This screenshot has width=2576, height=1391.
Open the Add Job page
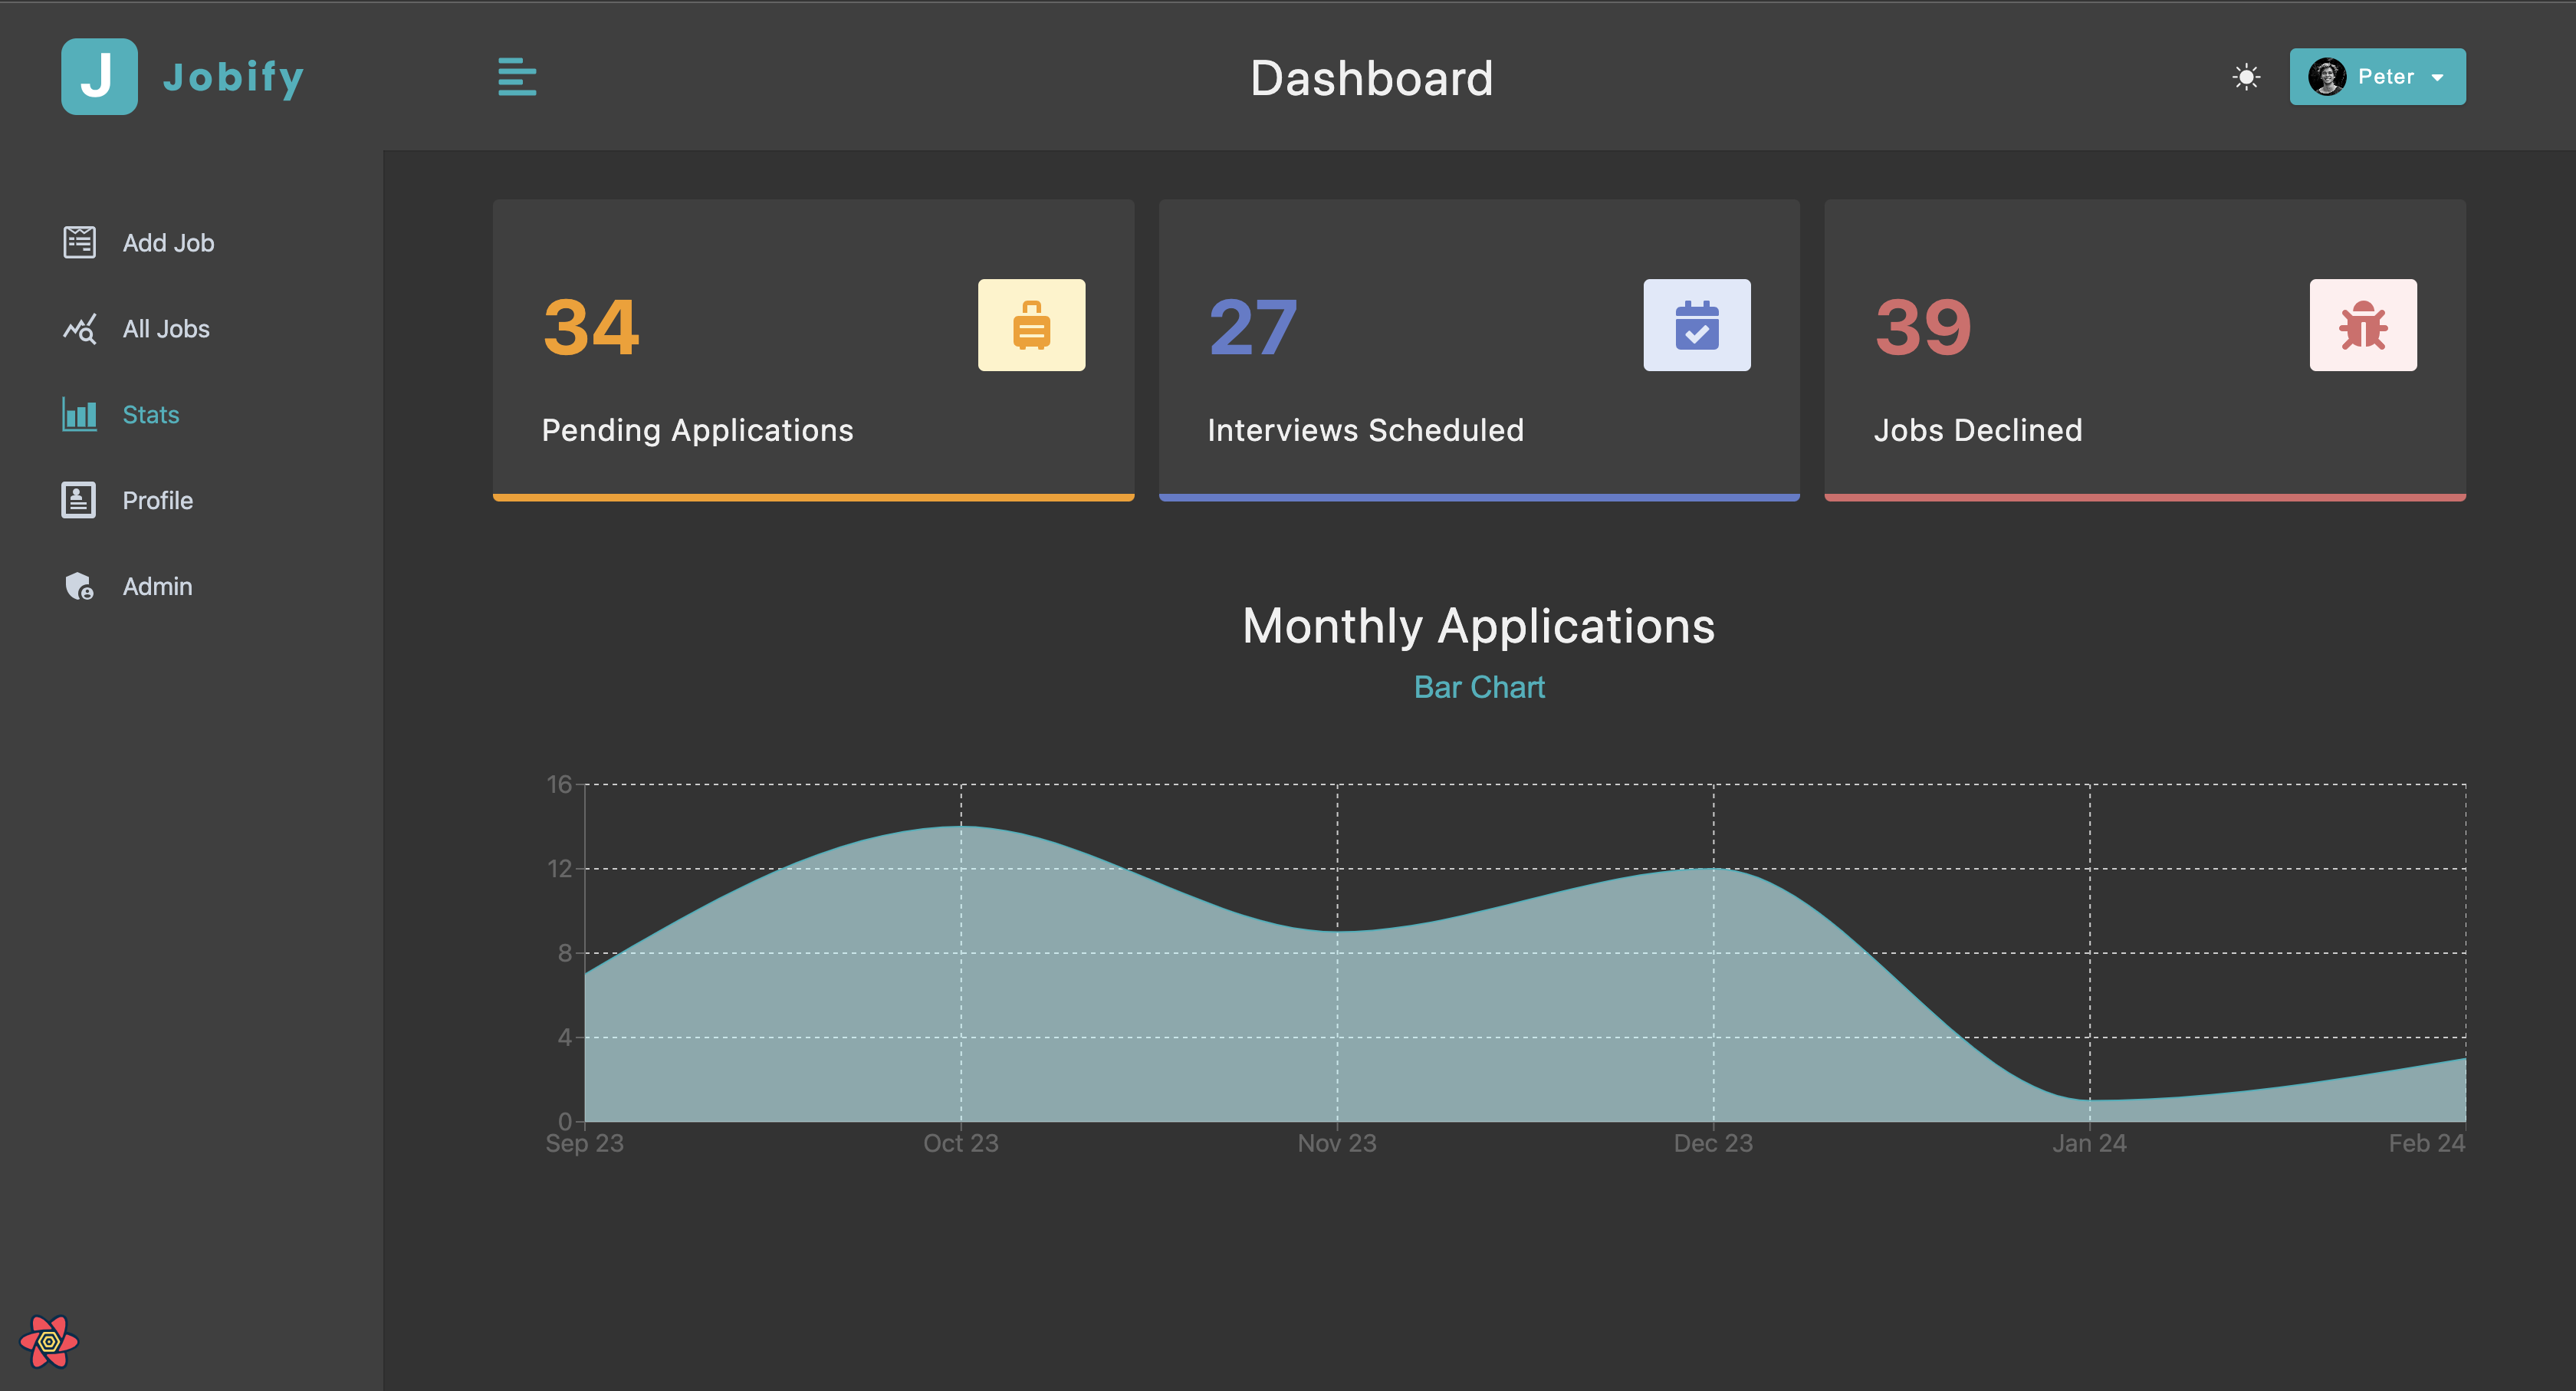[168, 243]
